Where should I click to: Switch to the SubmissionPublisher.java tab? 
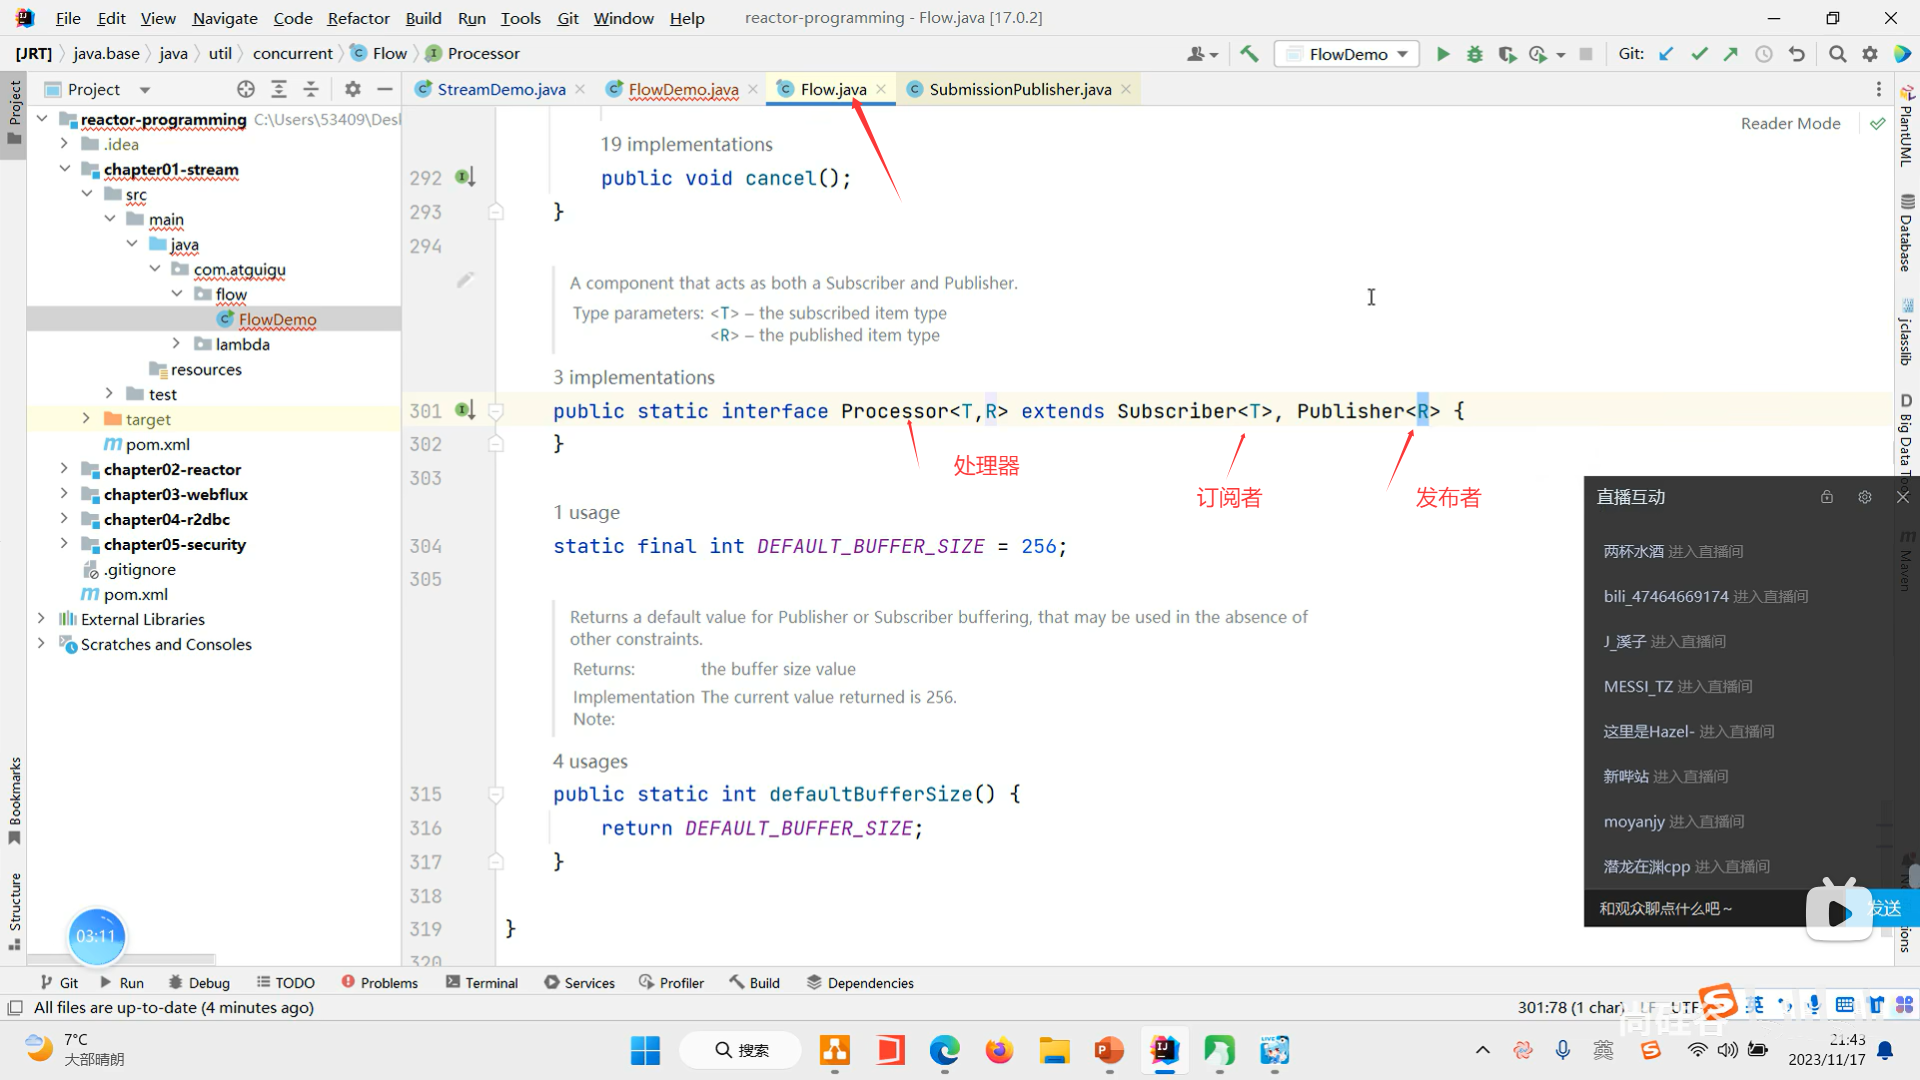point(1019,89)
